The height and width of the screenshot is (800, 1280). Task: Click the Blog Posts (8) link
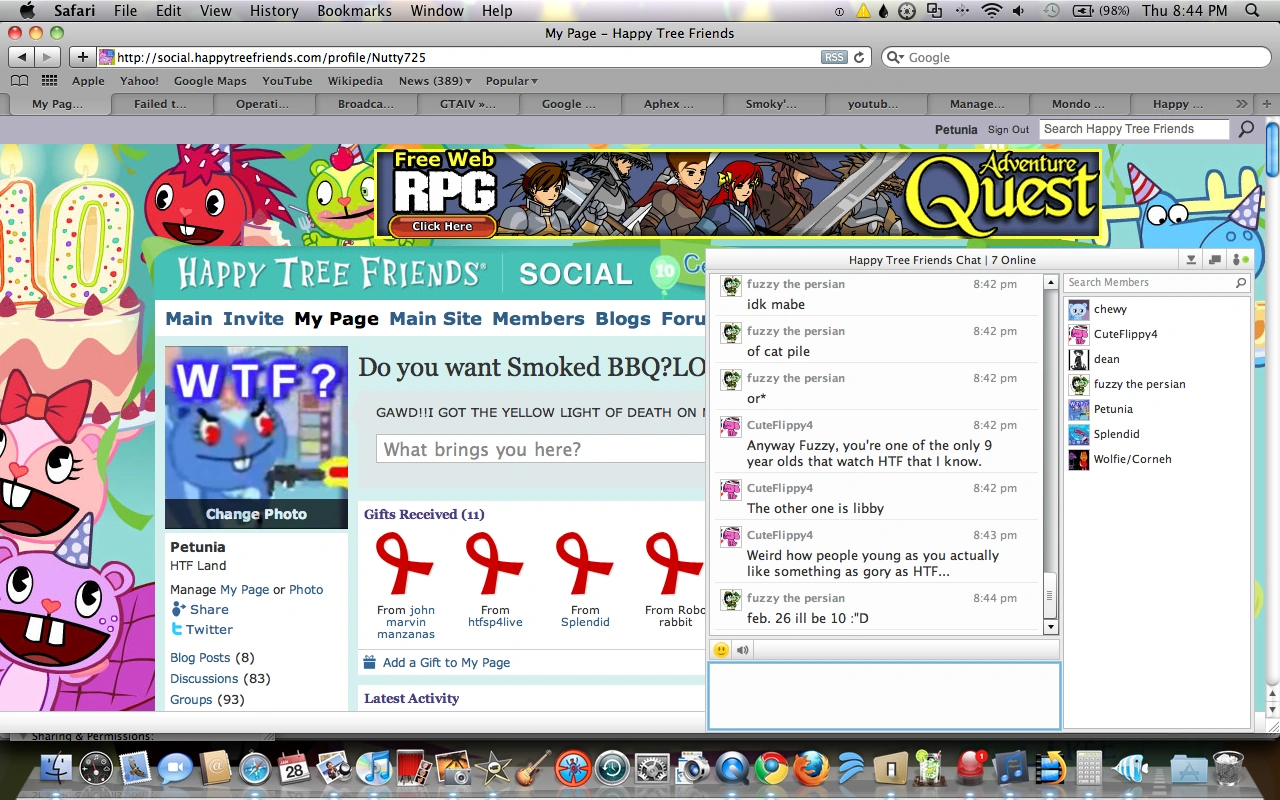click(212, 657)
